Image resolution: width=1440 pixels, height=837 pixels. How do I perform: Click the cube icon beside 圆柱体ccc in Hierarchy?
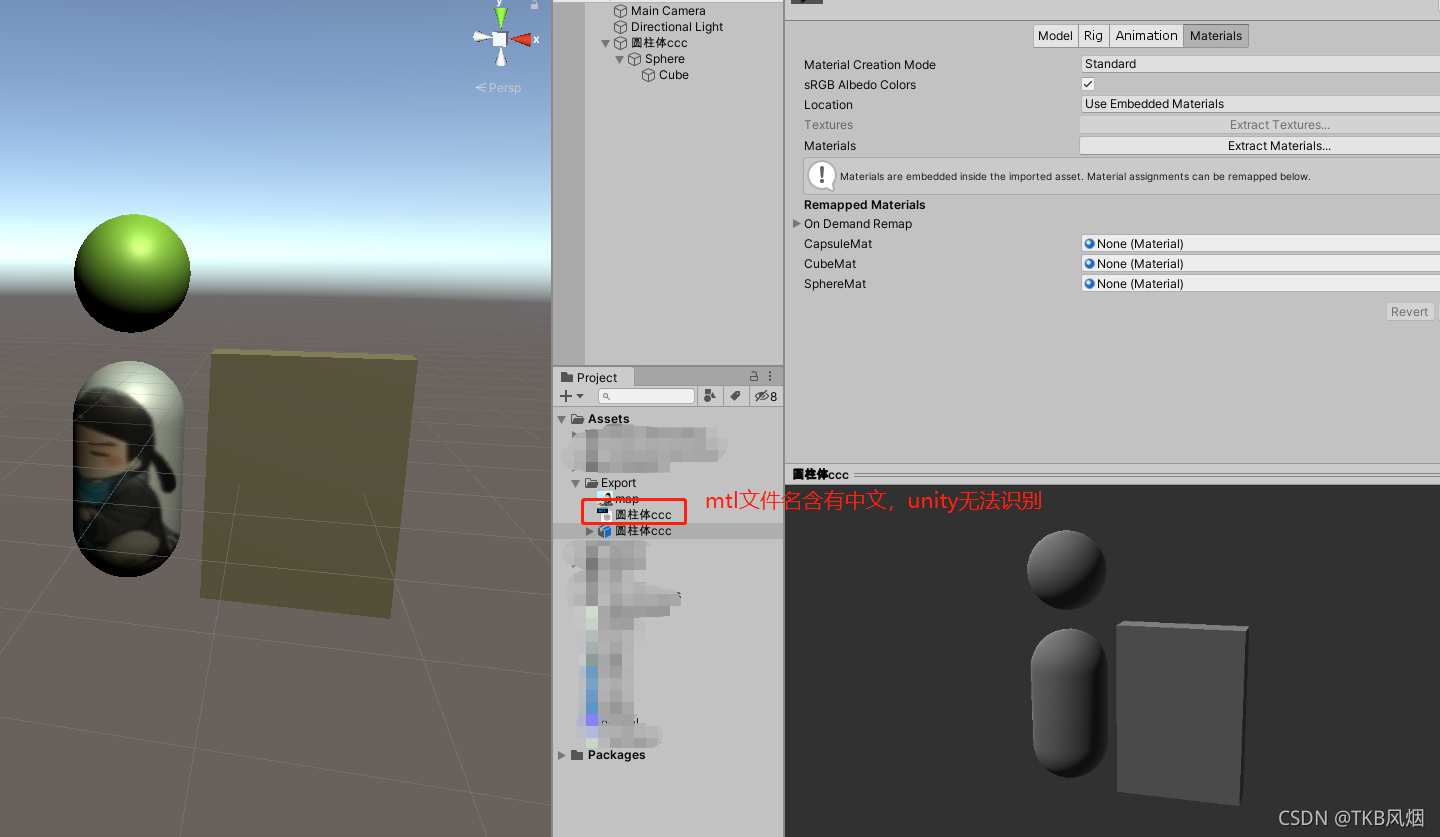click(x=621, y=43)
